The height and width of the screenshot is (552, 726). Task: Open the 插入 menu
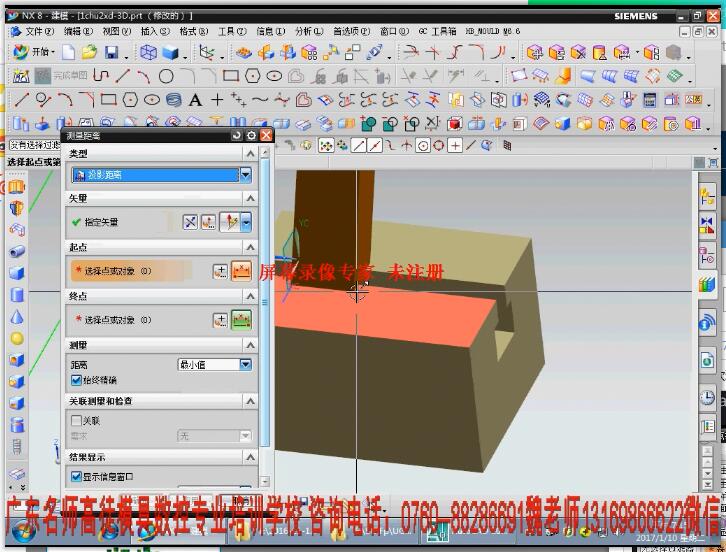coord(155,31)
